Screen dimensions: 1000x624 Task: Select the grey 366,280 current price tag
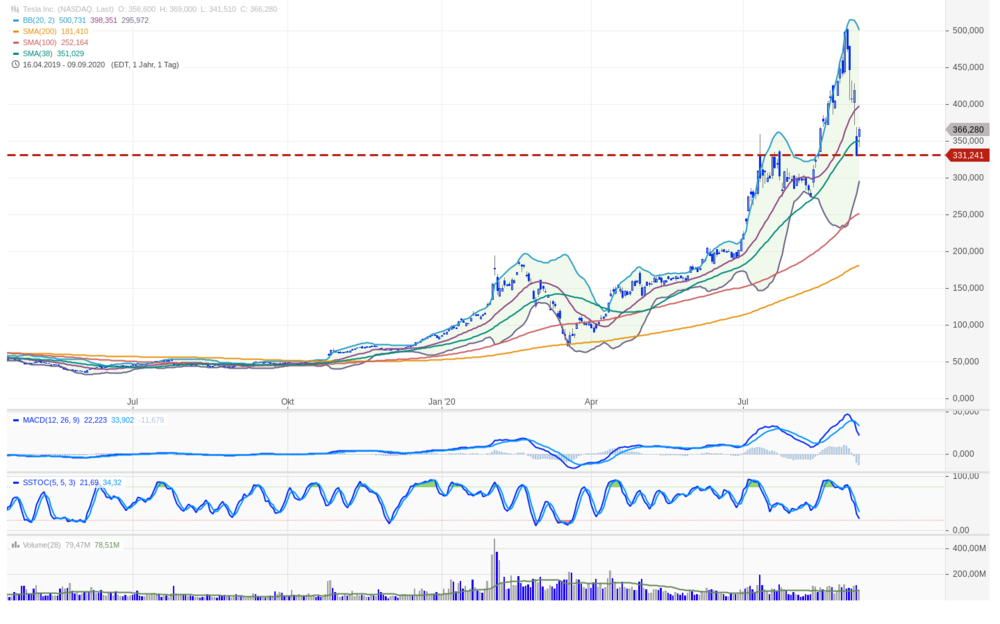pos(967,130)
